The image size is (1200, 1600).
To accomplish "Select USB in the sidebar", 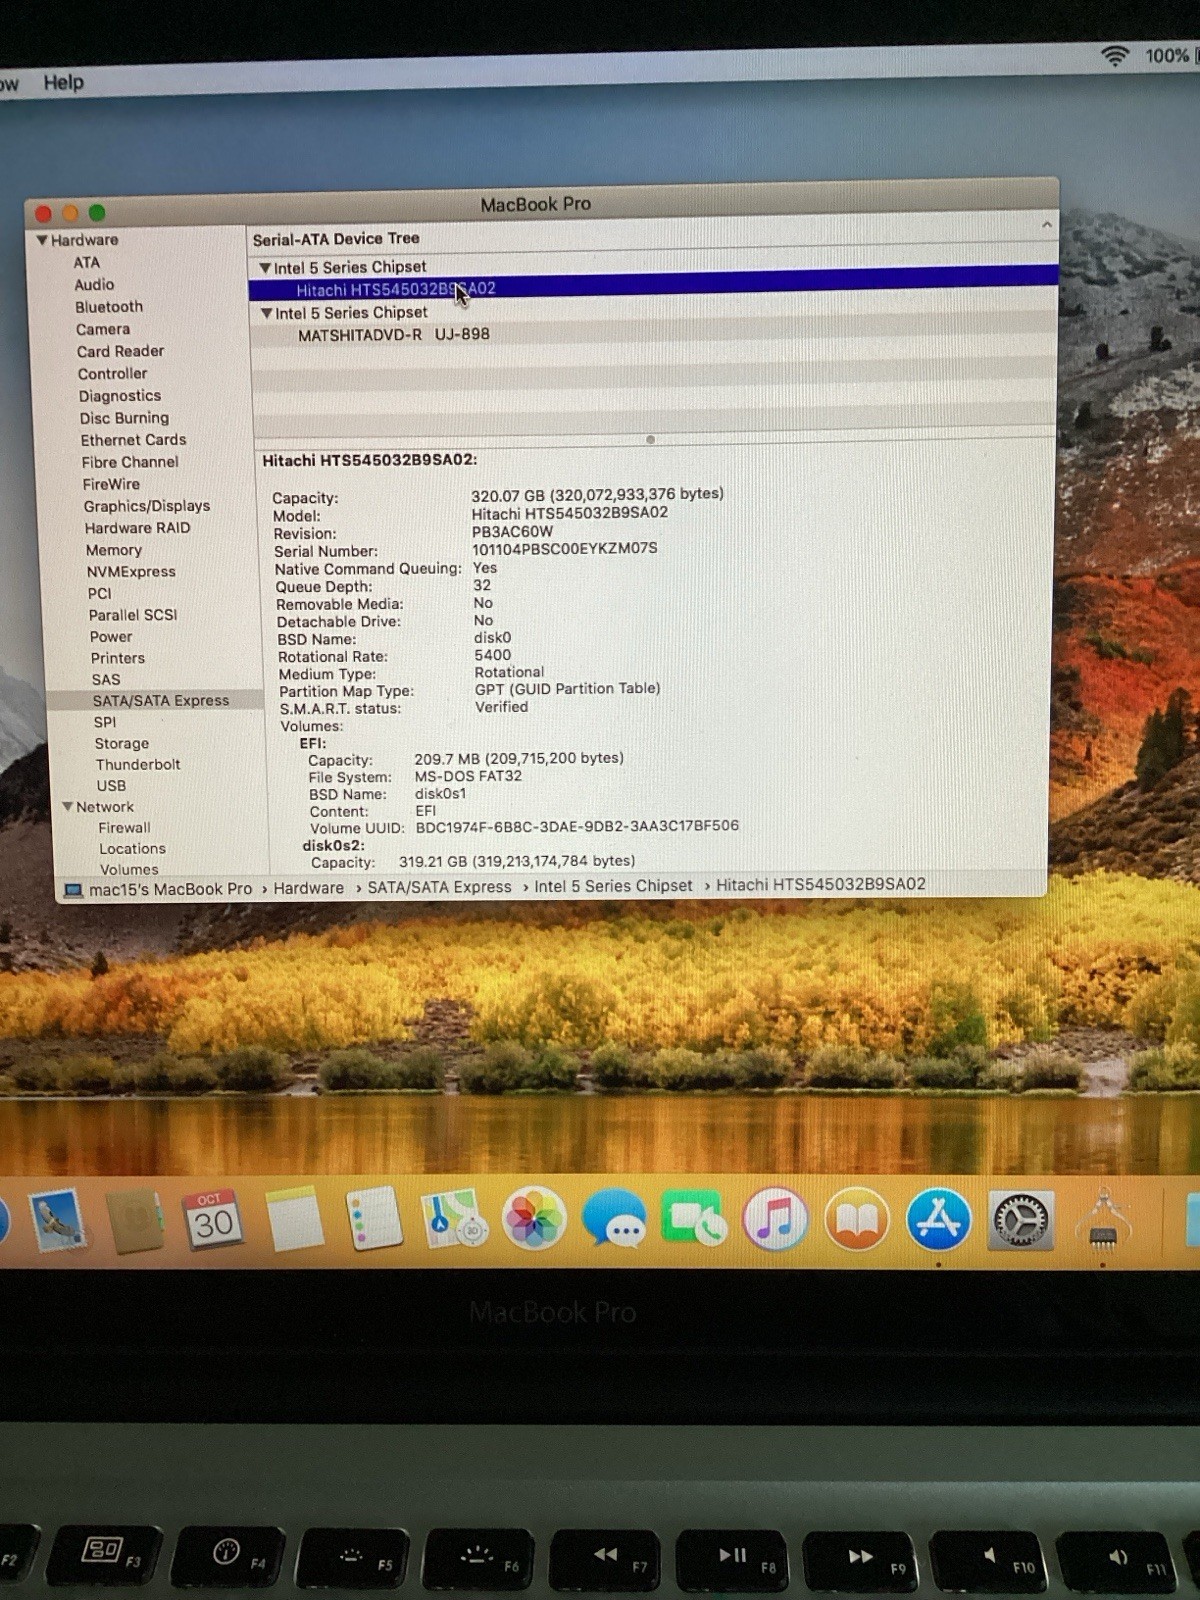I will click(x=111, y=785).
